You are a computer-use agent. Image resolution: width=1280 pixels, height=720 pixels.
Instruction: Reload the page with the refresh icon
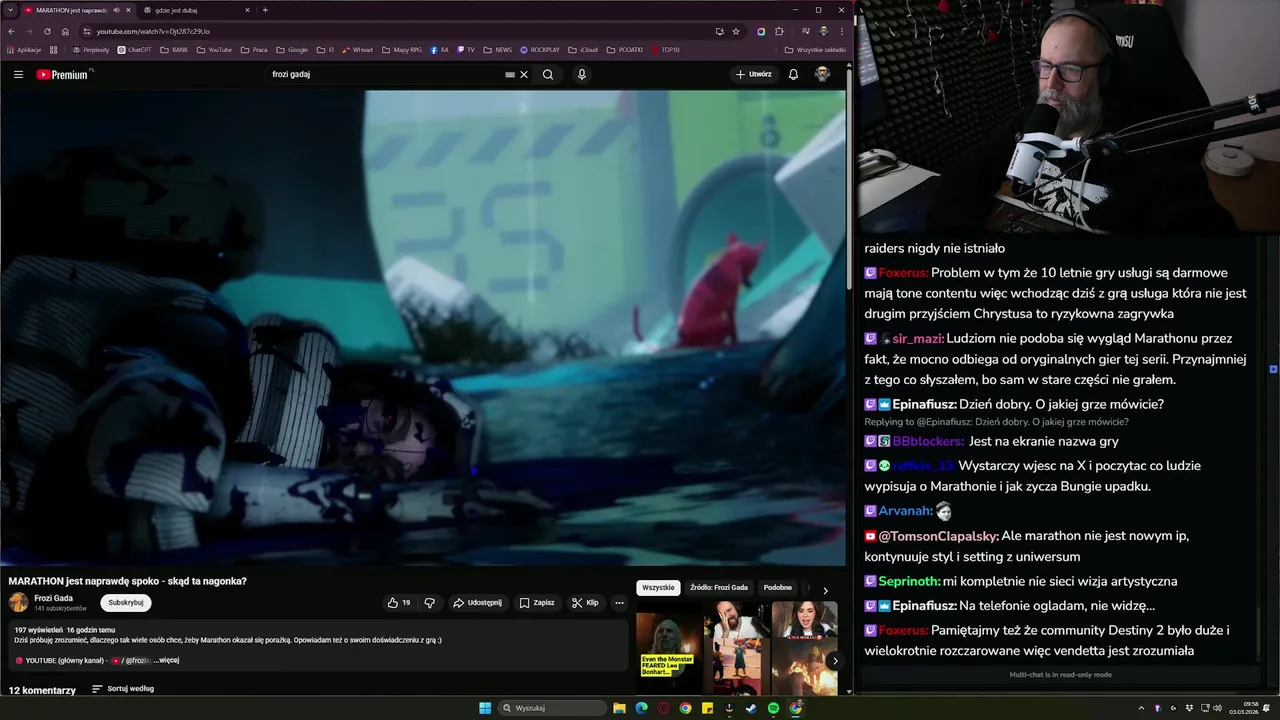[x=47, y=31]
